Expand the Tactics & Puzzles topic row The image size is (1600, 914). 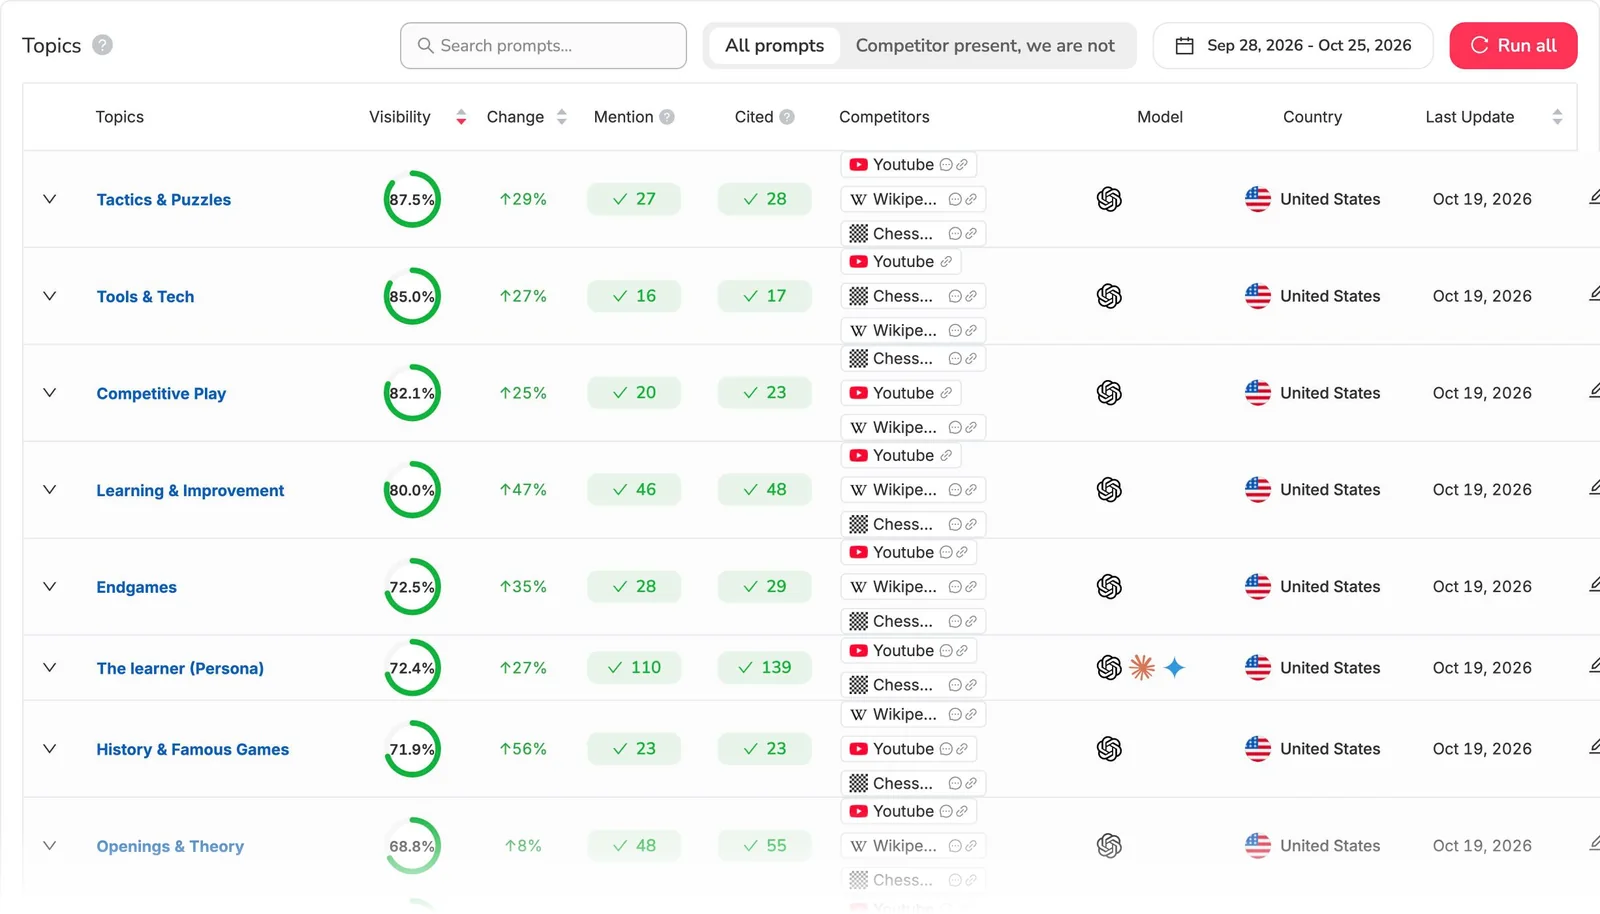point(49,199)
